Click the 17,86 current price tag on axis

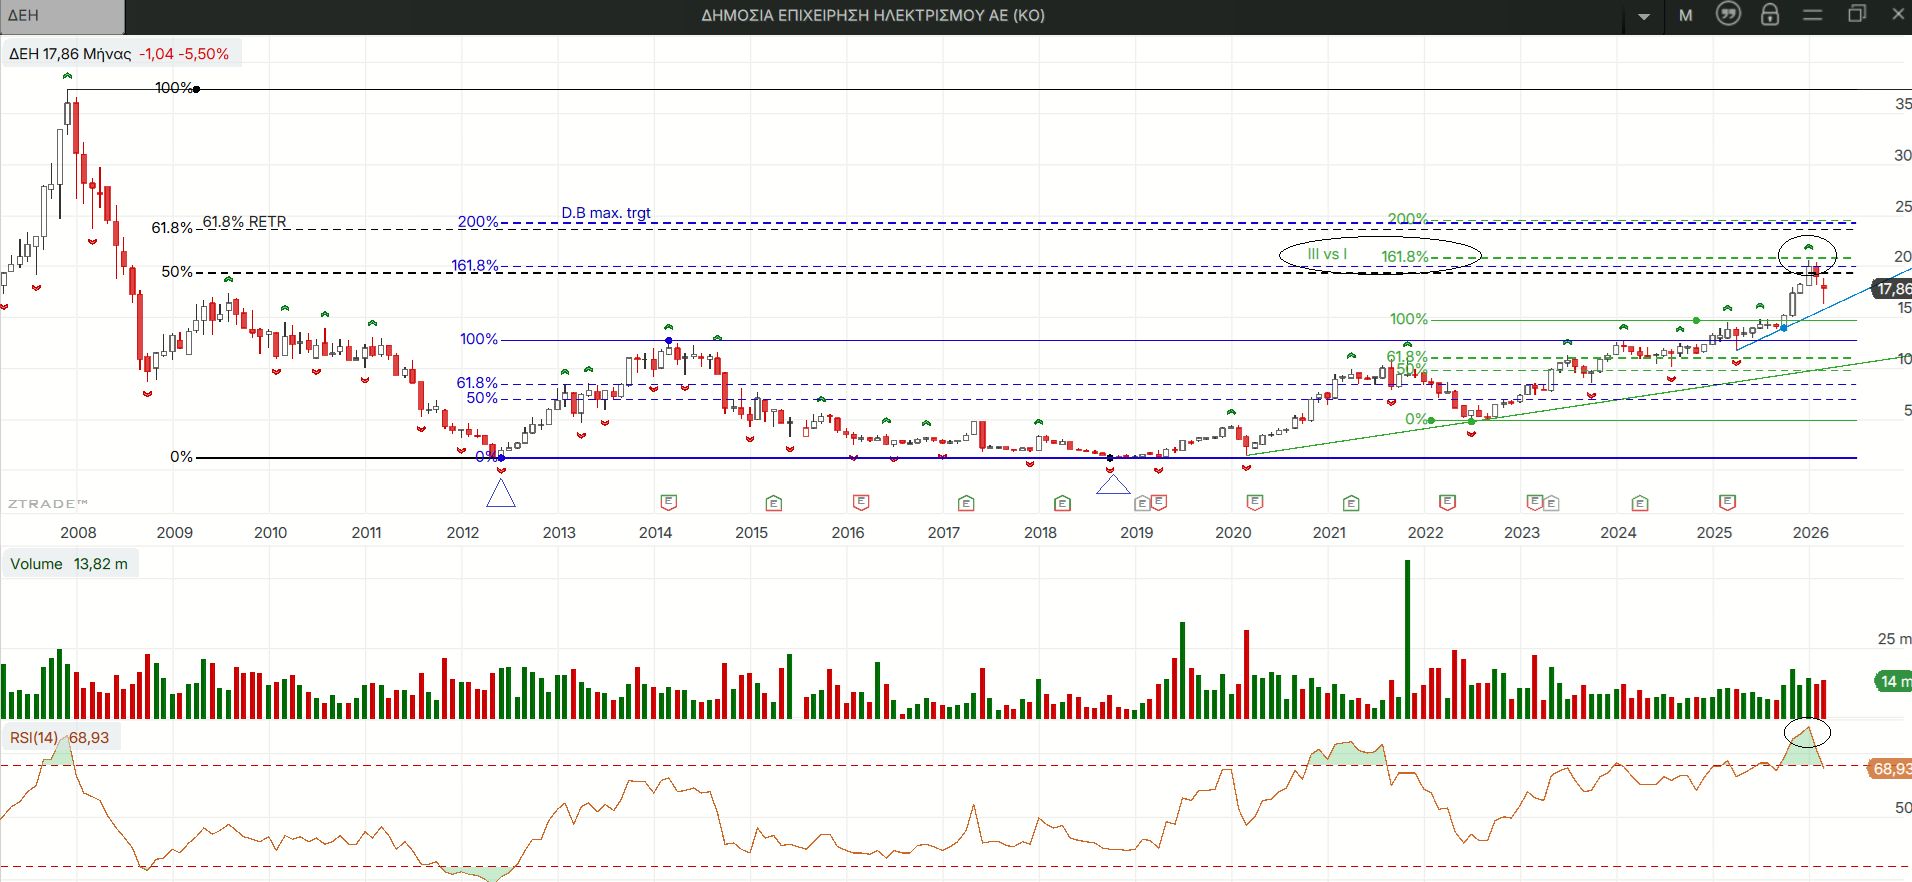click(x=1892, y=289)
